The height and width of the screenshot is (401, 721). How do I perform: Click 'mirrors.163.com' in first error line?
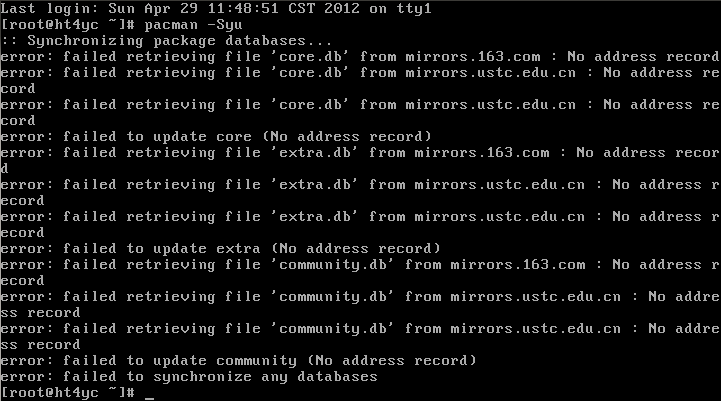[x=473, y=57]
